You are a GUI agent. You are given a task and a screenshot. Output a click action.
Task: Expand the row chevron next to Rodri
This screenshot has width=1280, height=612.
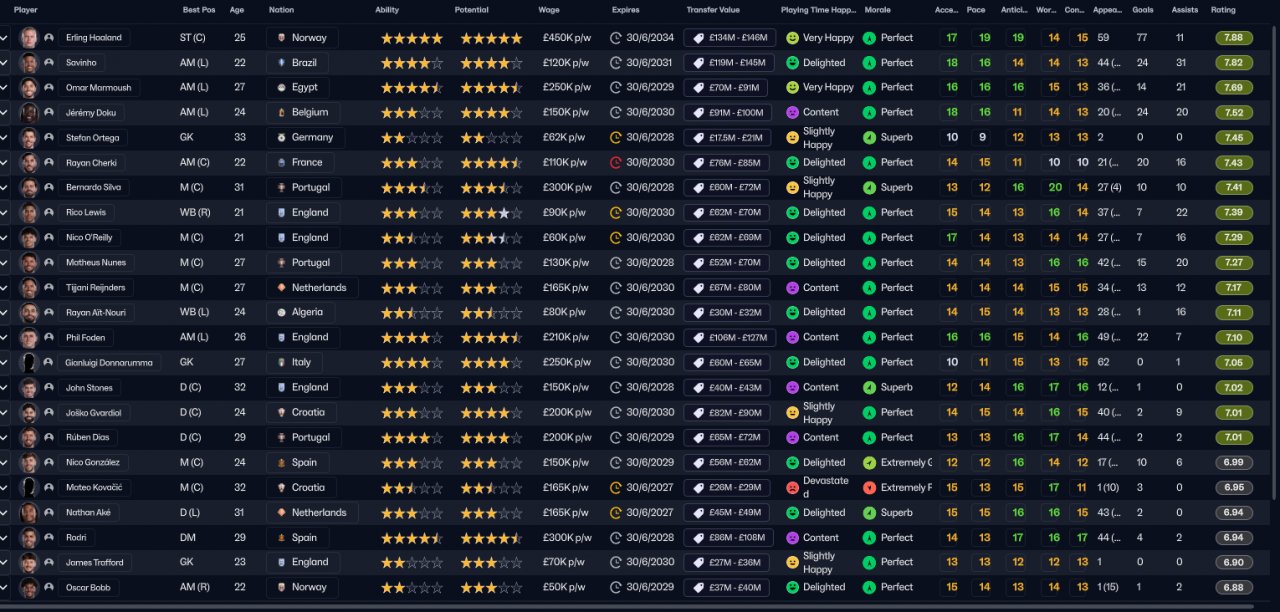[x=4, y=538]
